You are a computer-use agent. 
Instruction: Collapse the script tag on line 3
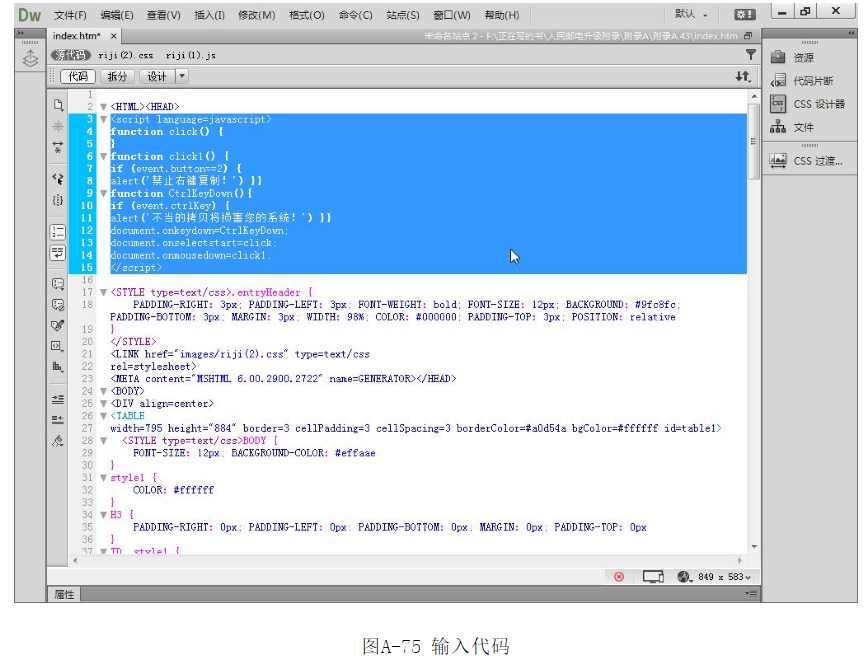(x=103, y=119)
